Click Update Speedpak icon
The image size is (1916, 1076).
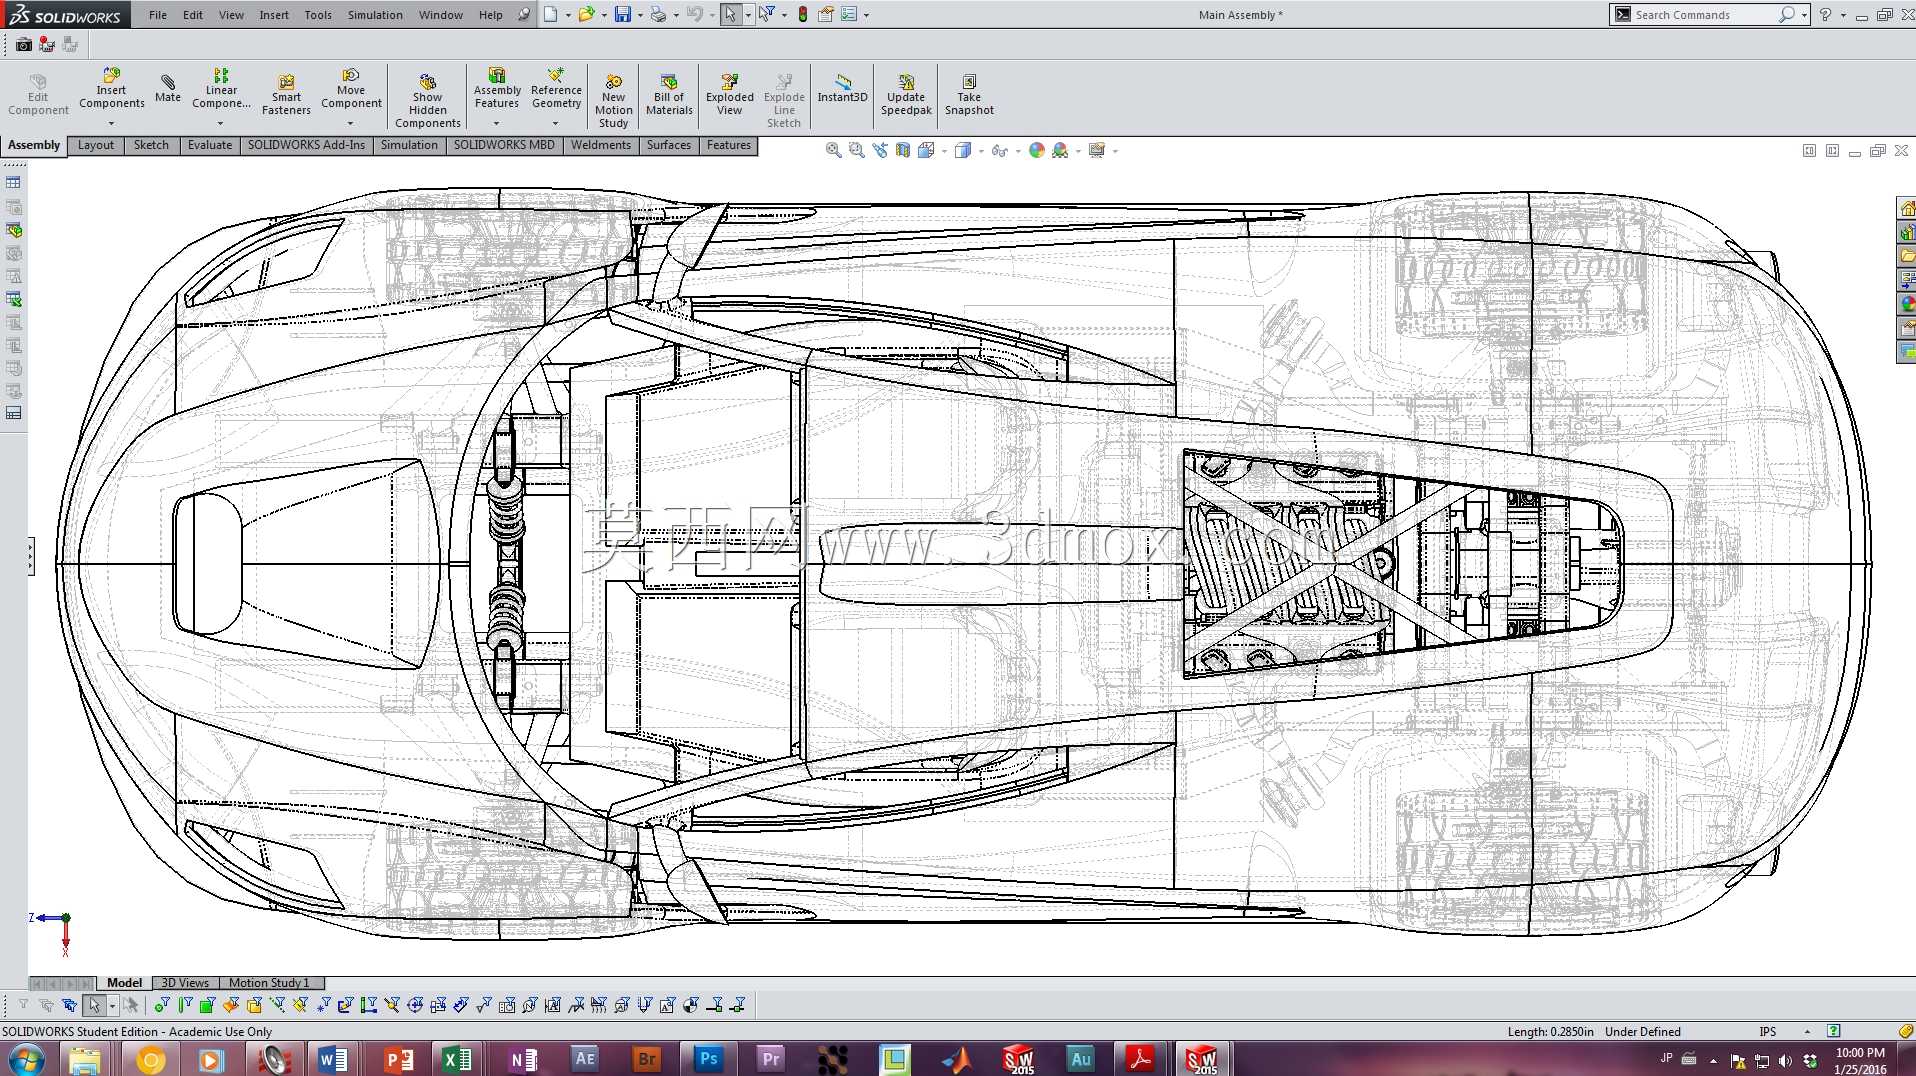point(906,95)
